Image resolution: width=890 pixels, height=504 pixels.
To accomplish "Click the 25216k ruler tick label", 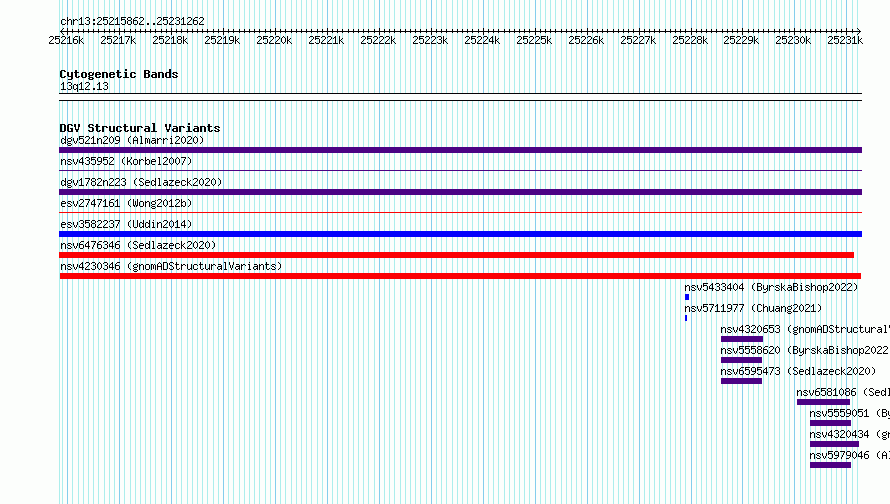I will 66,41.
